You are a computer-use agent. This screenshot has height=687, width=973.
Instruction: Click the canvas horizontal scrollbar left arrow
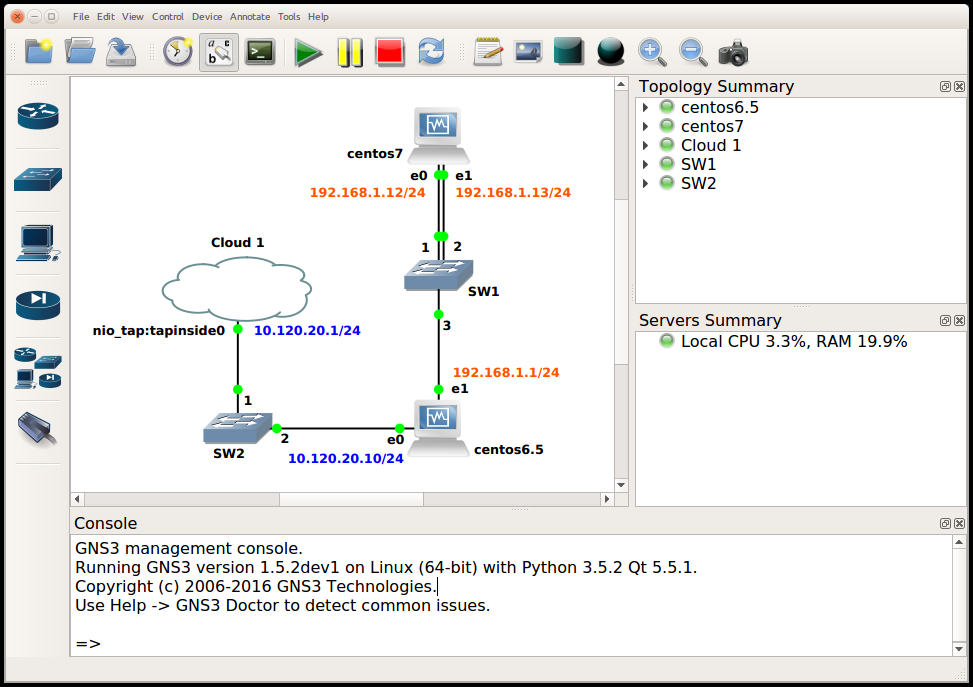(78, 499)
